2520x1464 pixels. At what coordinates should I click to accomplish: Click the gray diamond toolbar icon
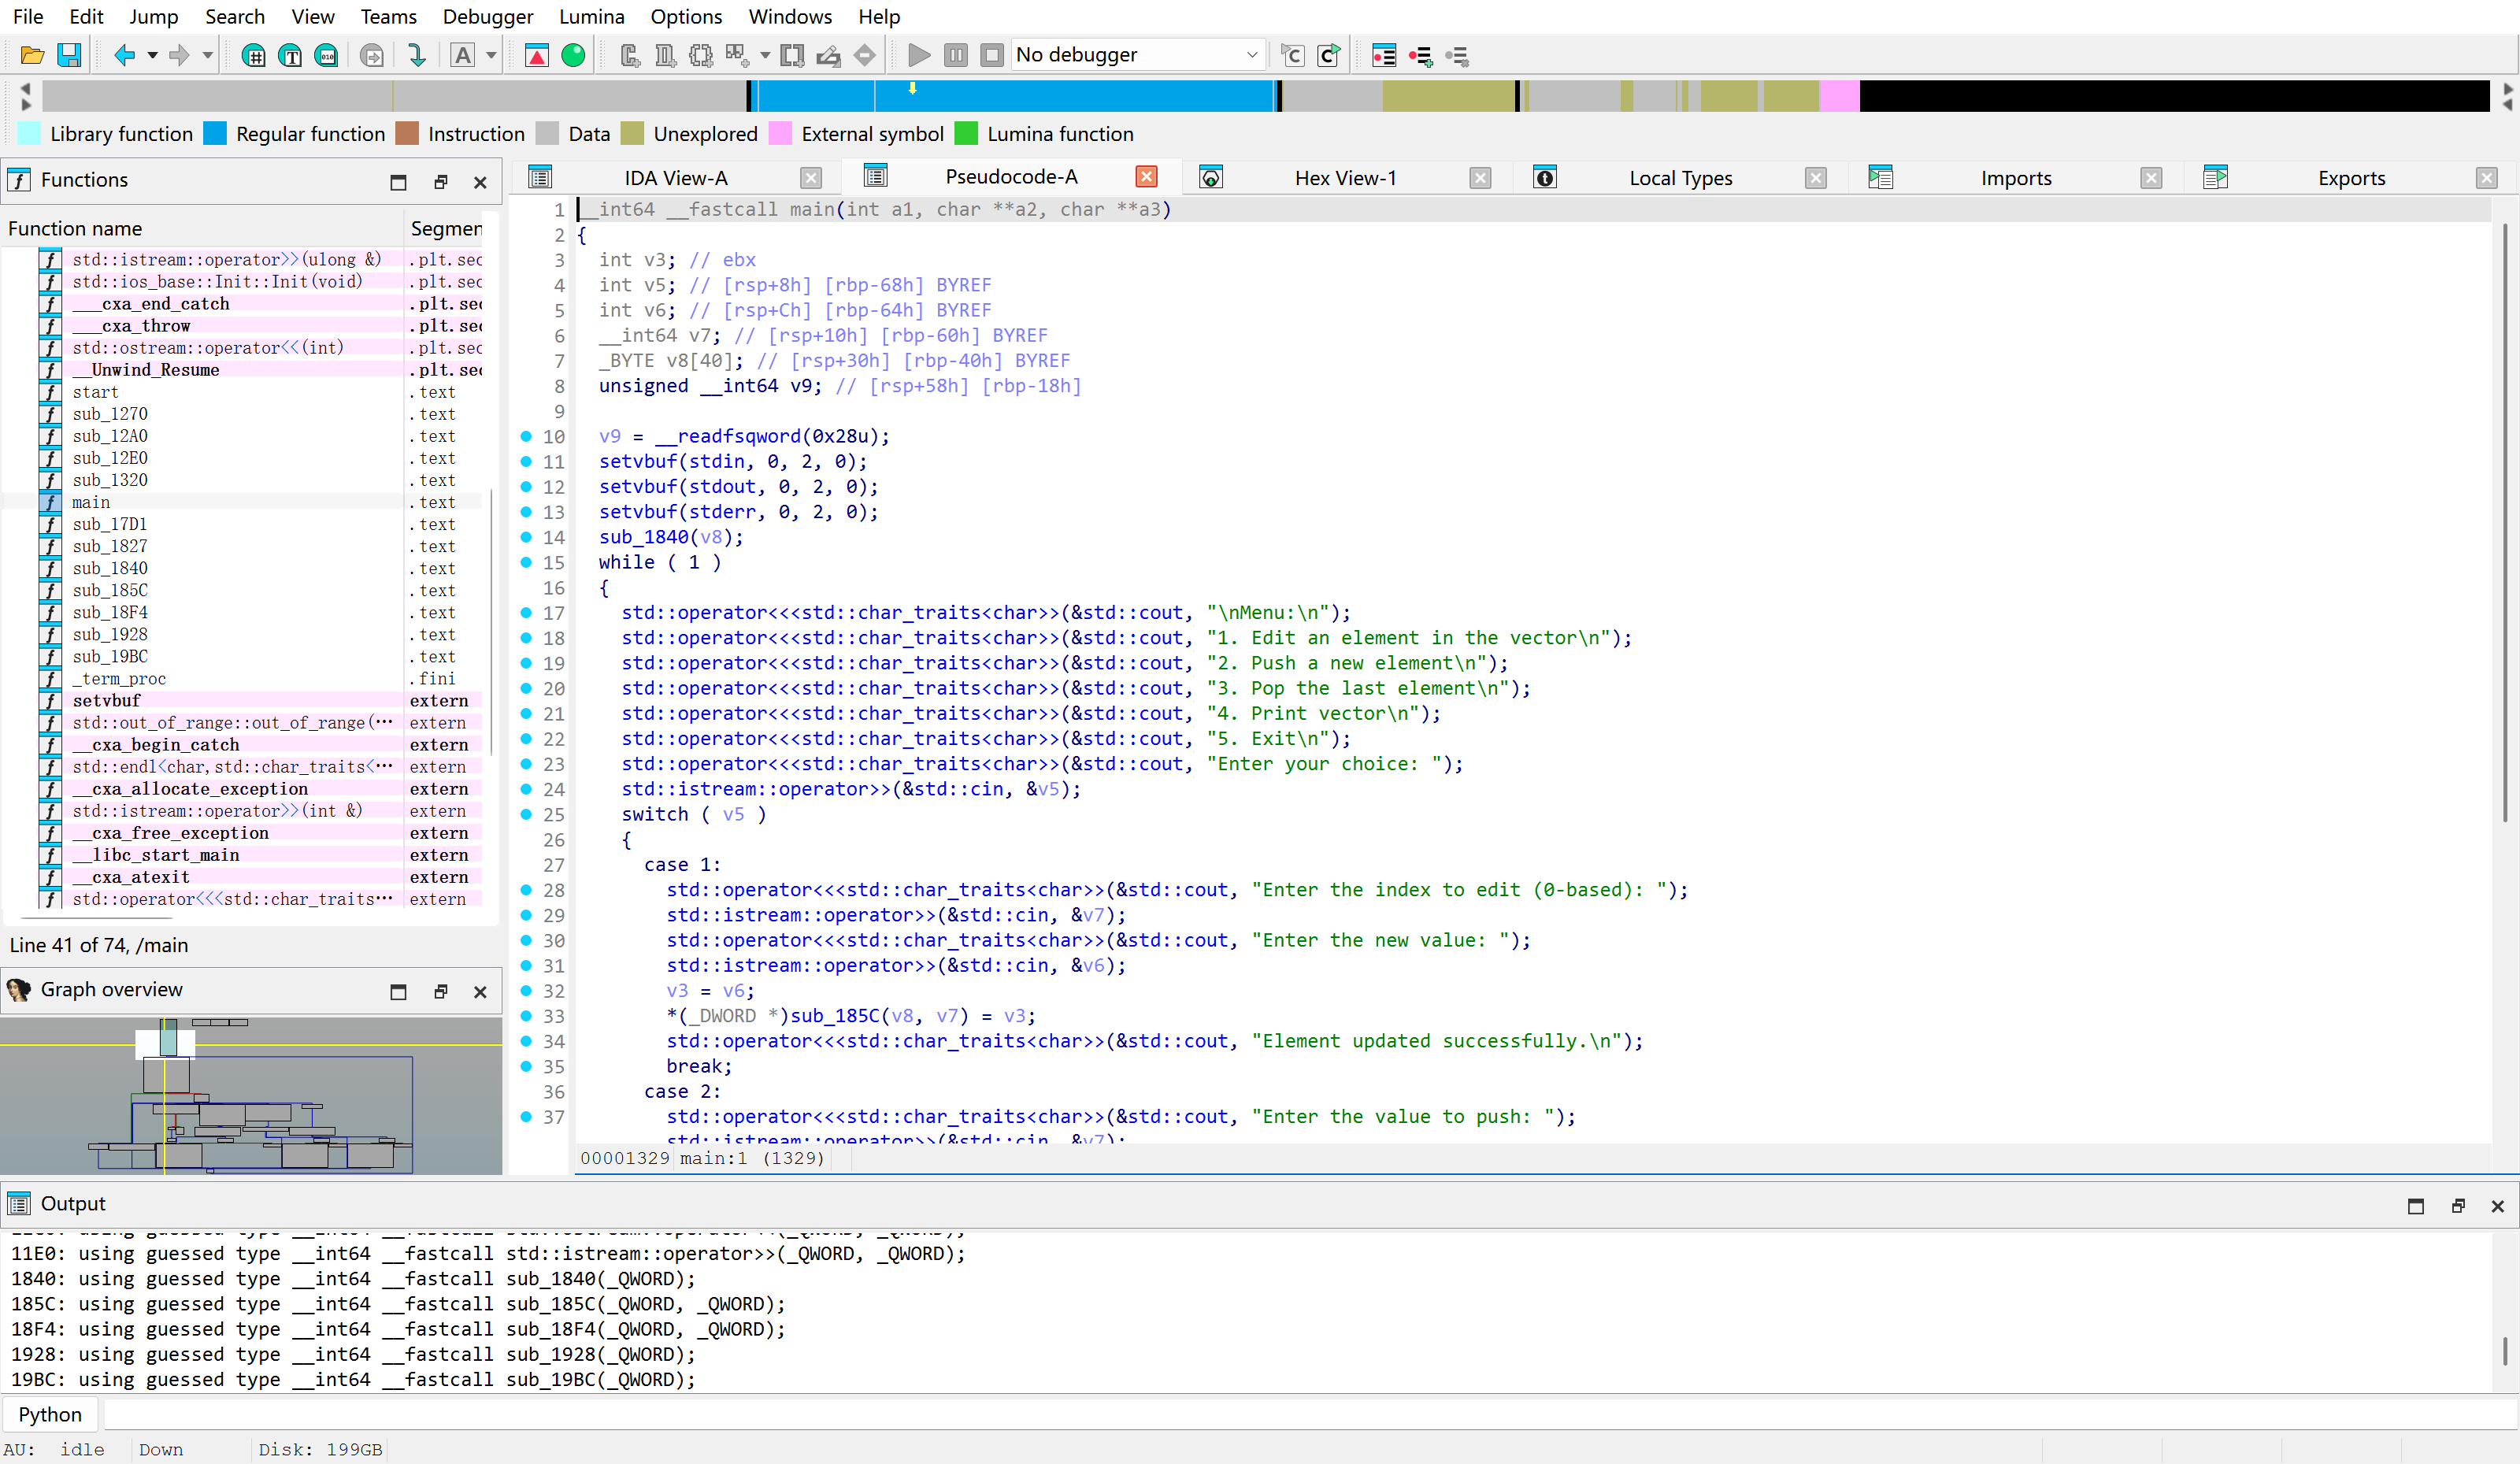click(x=865, y=55)
